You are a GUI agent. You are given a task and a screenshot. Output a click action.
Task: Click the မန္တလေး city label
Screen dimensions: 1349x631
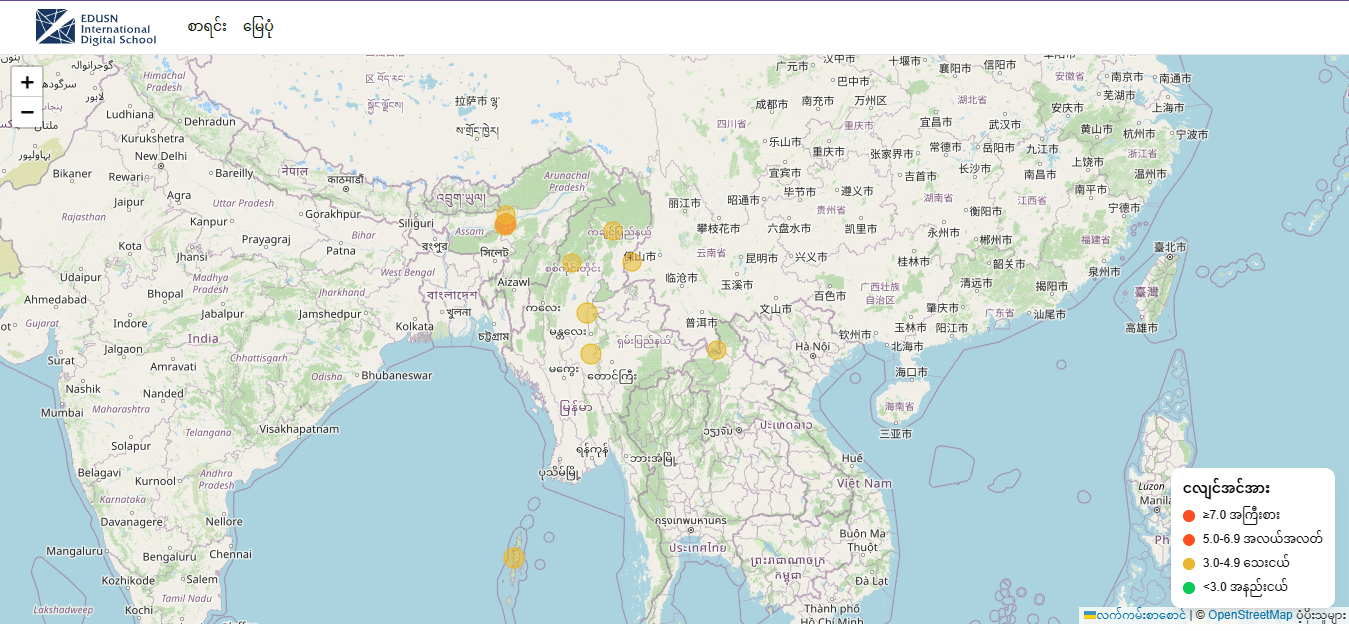pos(567,332)
